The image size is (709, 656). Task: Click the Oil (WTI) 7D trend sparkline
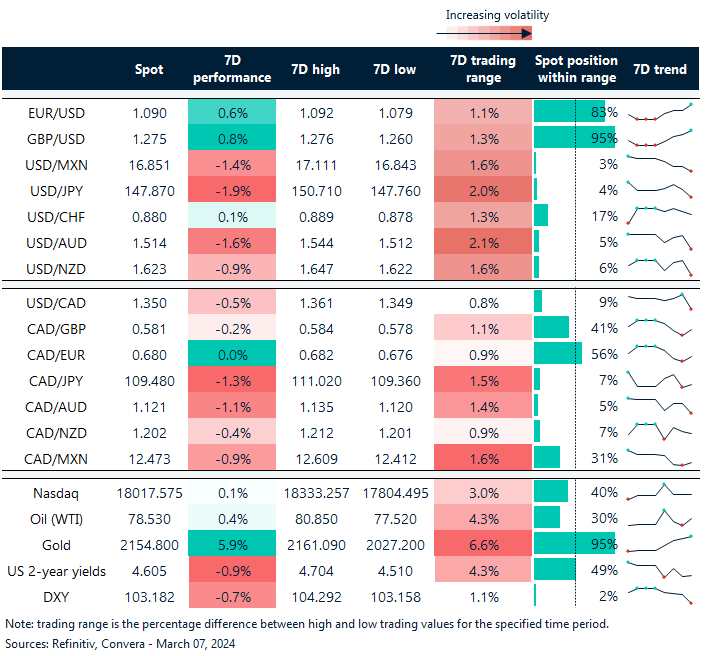tap(659, 517)
